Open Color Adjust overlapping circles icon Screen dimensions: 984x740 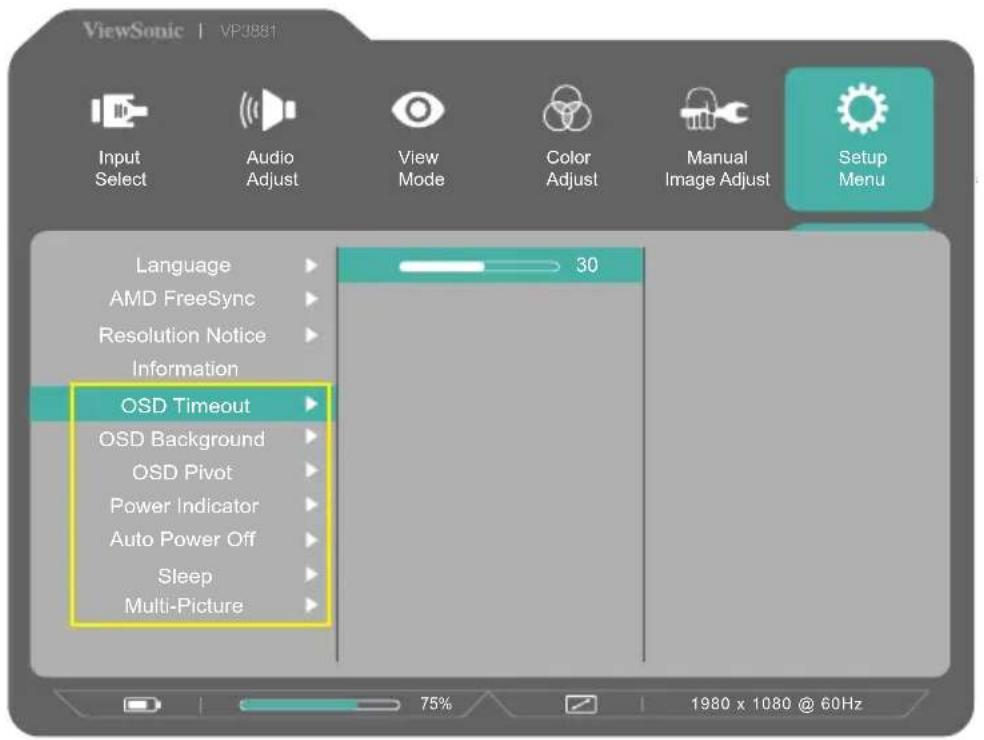[567, 109]
